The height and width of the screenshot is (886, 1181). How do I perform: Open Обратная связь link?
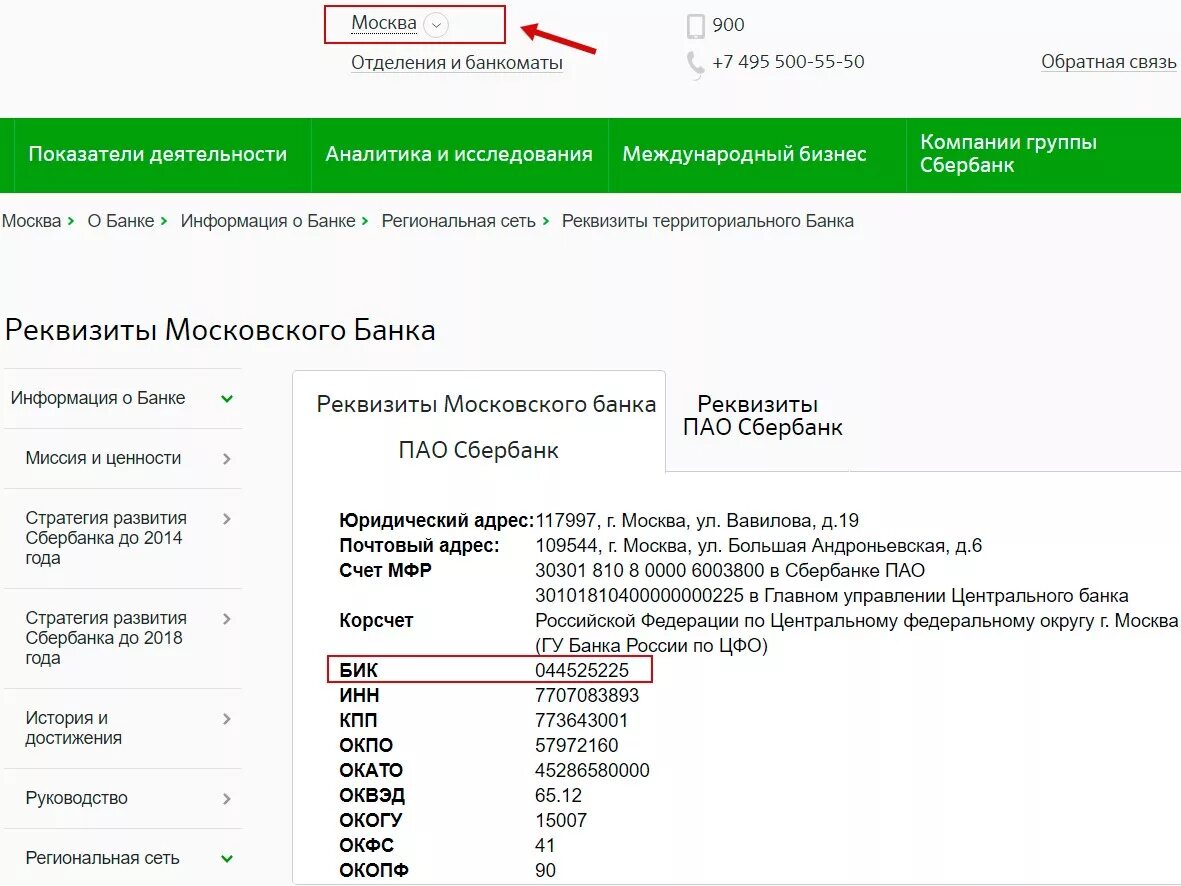(1108, 62)
